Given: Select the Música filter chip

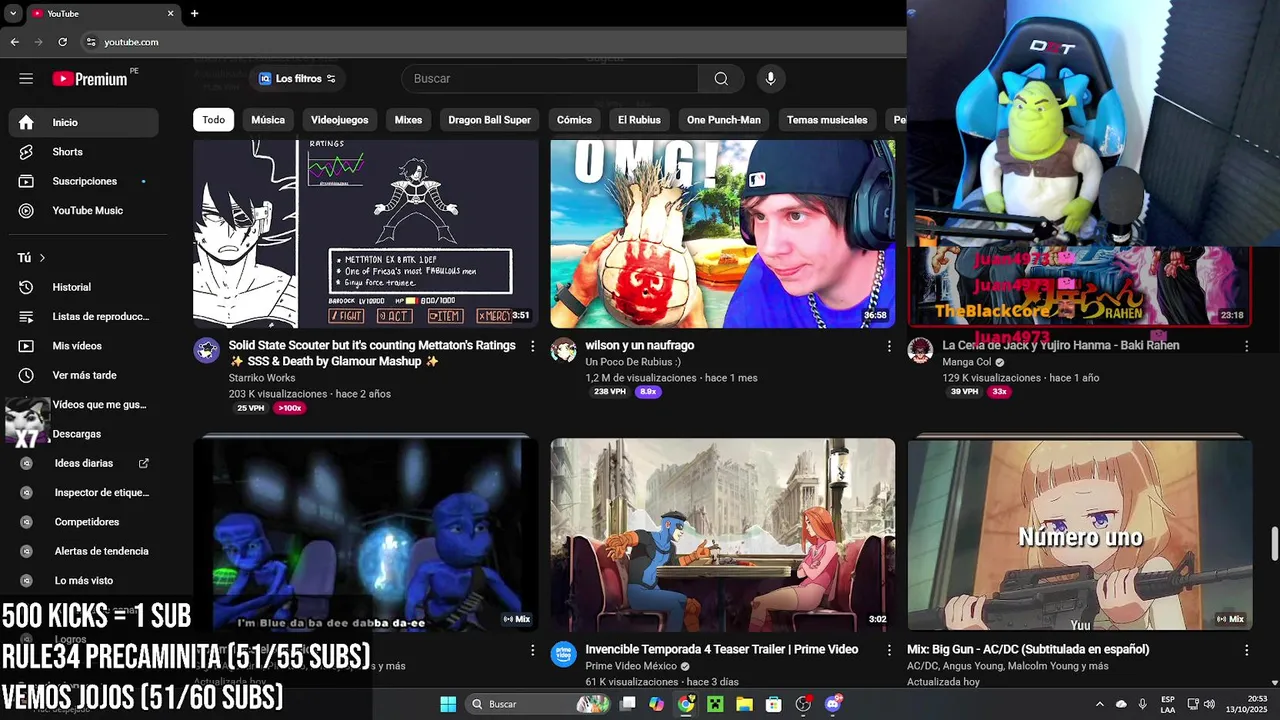Looking at the screenshot, I should 268,120.
